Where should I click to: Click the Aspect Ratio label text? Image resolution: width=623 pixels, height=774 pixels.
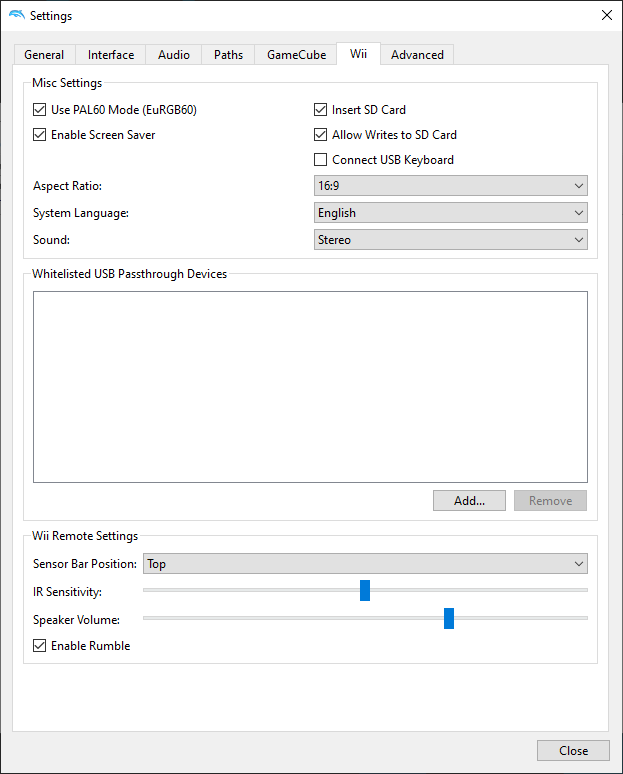pyautogui.click(x=67, y=186)
